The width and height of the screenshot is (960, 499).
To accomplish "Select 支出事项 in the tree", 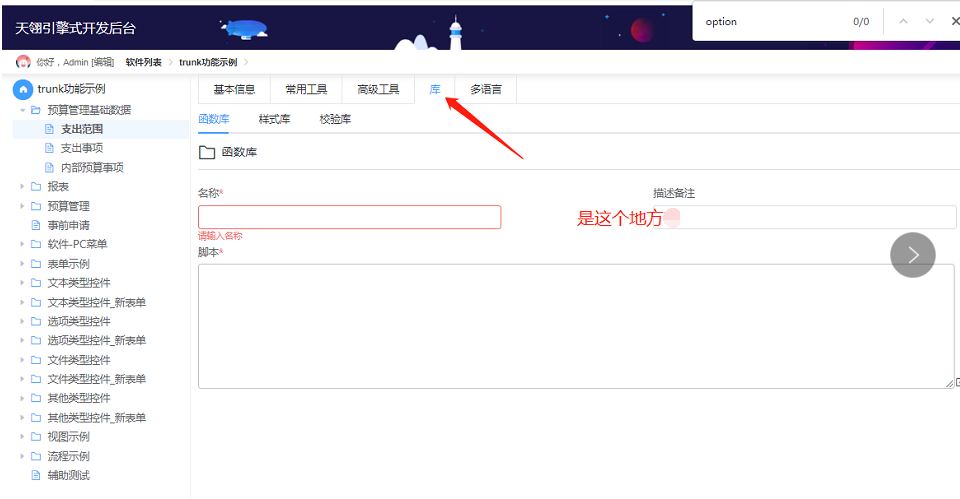I will 81,148.
